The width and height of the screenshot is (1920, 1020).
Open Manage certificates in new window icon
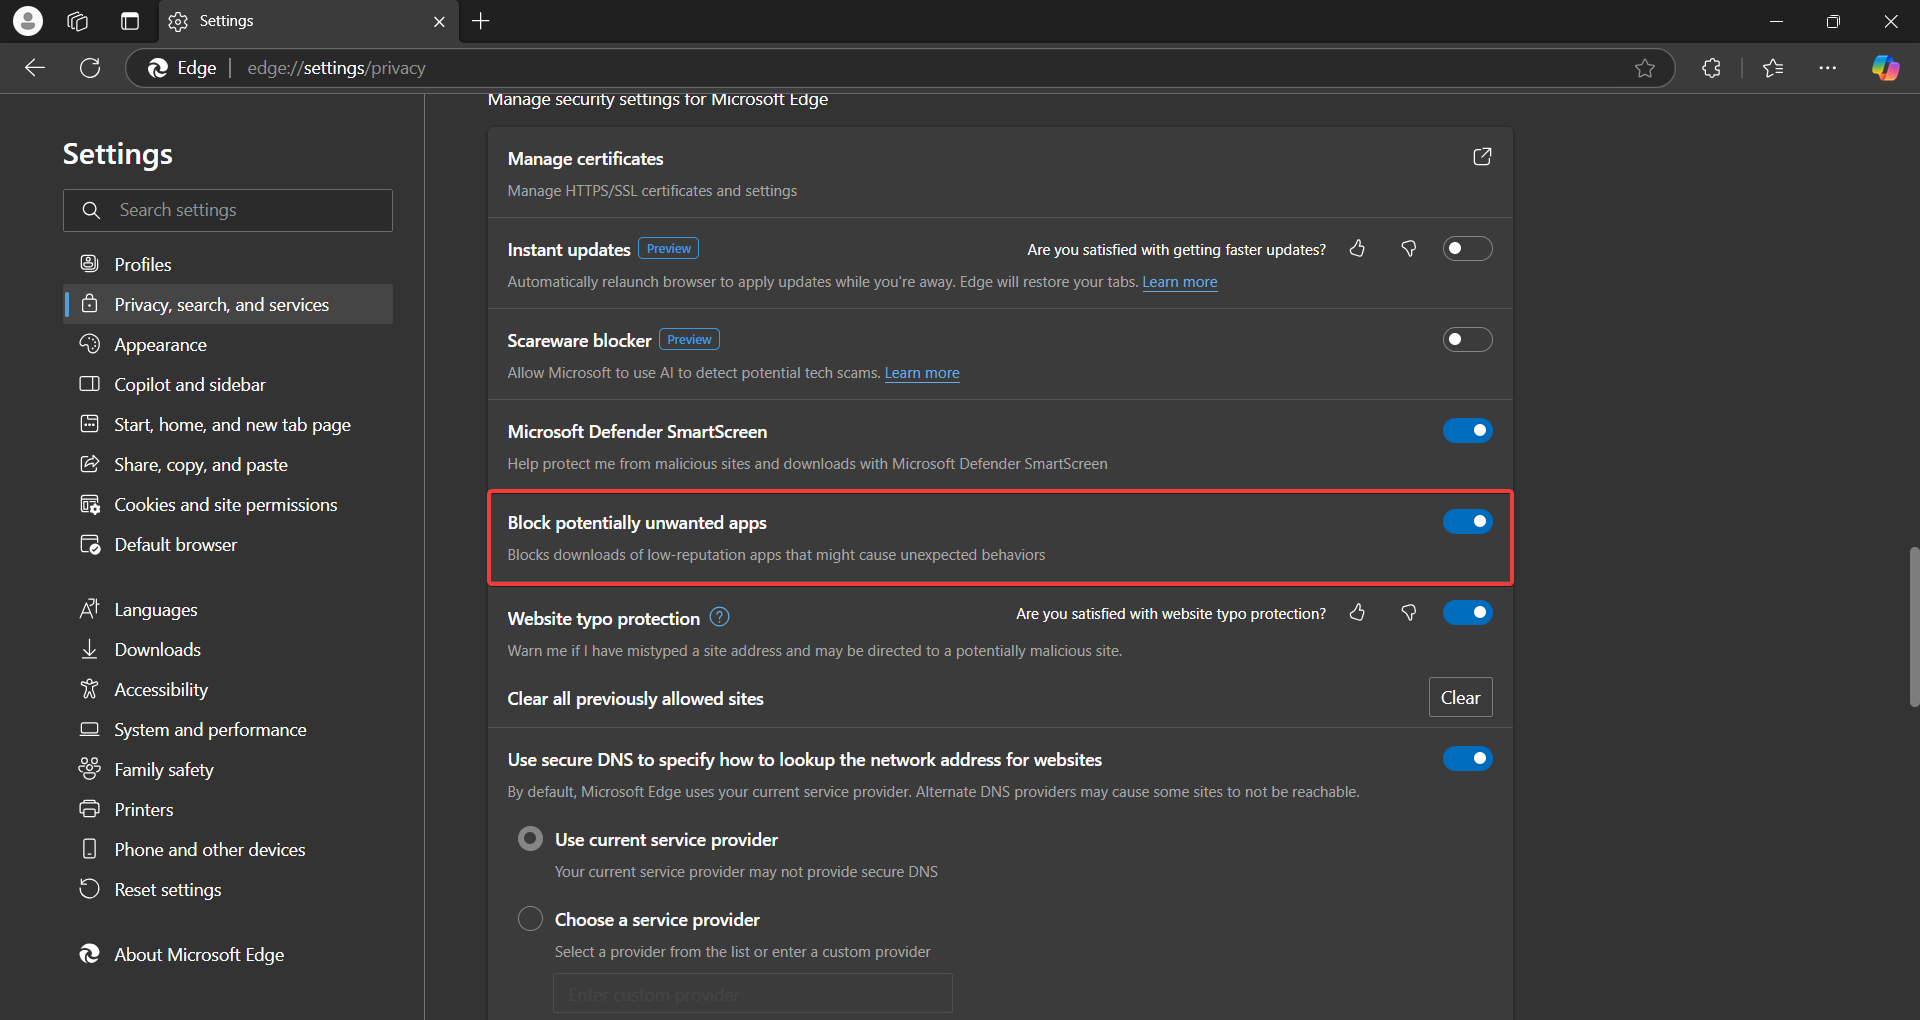tap(1482, 157)
